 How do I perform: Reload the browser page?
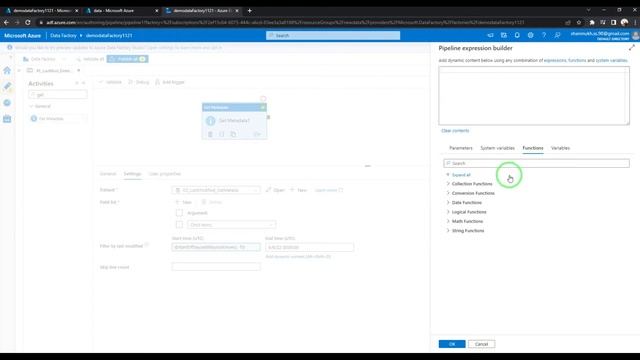point(28,22)
